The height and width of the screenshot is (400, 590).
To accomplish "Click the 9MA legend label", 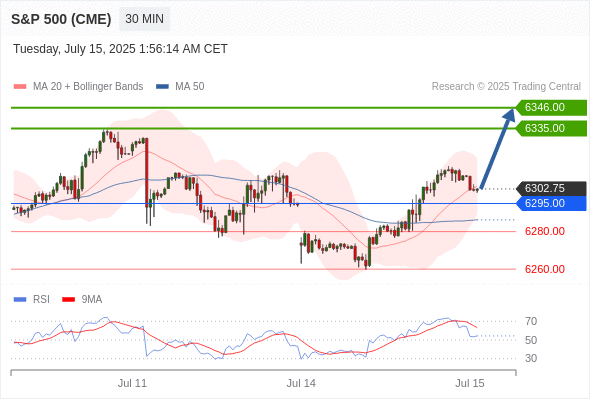I will pos(92,300).
